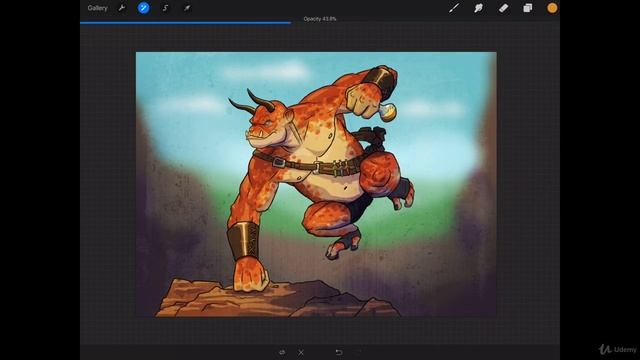Activate the Transform arrow tool

[187, 8]
